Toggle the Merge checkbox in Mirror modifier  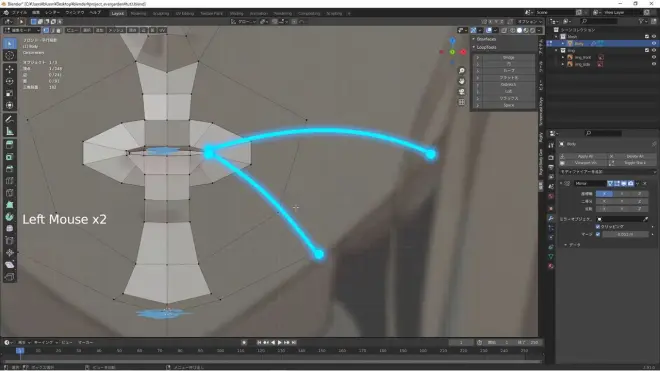[x=598, y=234]
